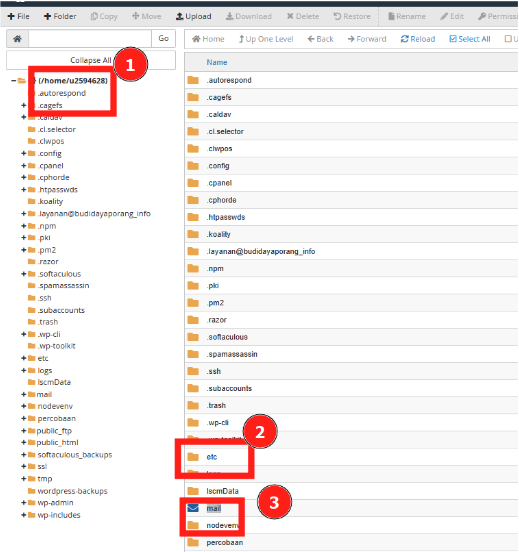
Task: Expand etc in the folder tree
Action: coord(24,358)
